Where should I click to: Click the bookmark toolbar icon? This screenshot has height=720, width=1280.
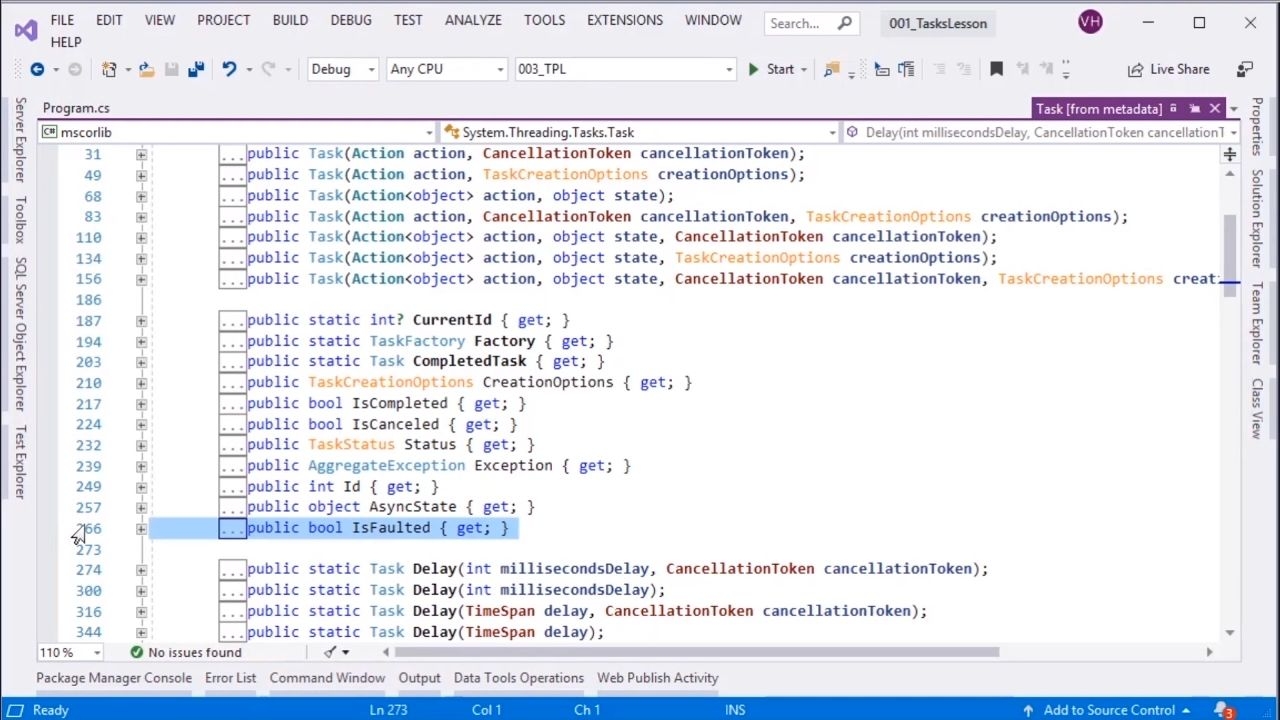[x=996, y=69]
